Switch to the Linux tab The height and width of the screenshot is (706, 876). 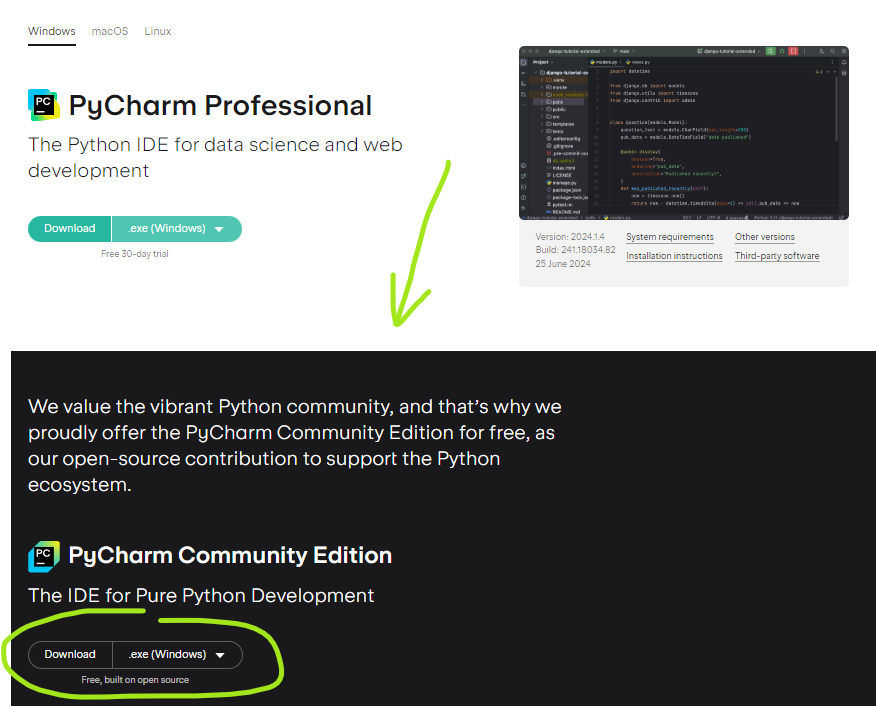(158, 31)
